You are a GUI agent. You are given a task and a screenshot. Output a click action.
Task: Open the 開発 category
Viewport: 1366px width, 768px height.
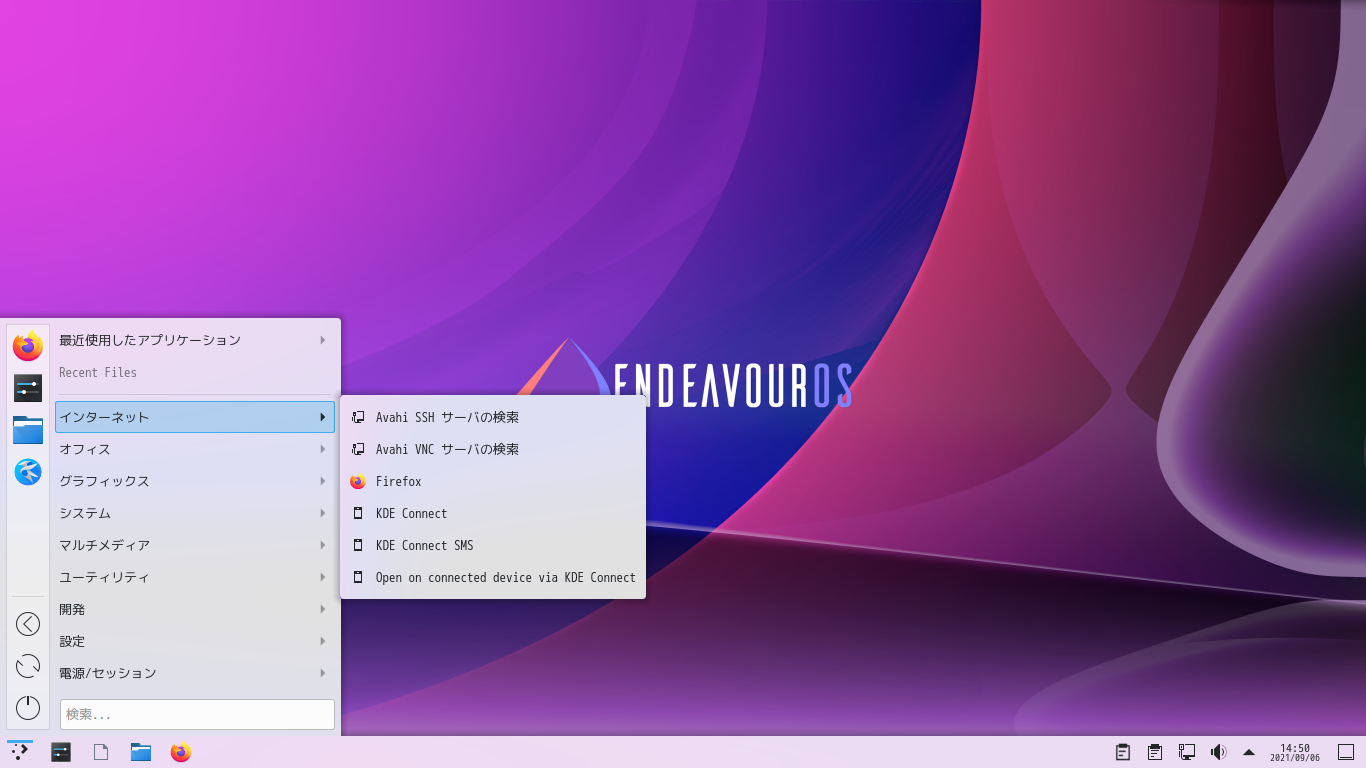click(195, 609)
